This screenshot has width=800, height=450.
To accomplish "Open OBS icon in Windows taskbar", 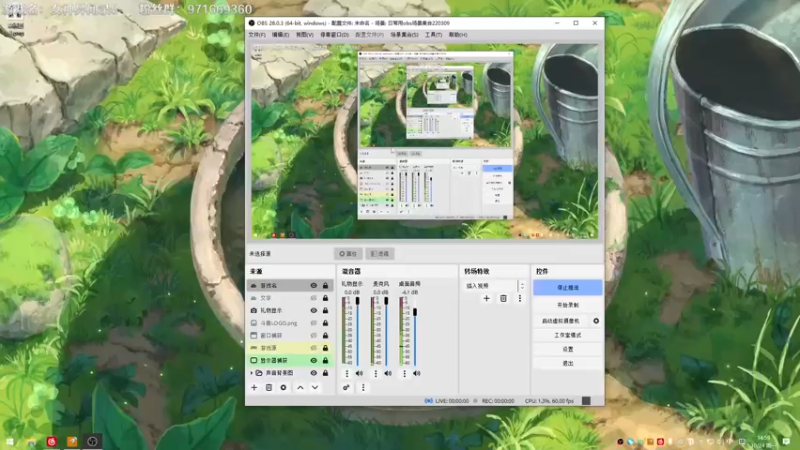I will pyautogui.click(x=92, y=441).
